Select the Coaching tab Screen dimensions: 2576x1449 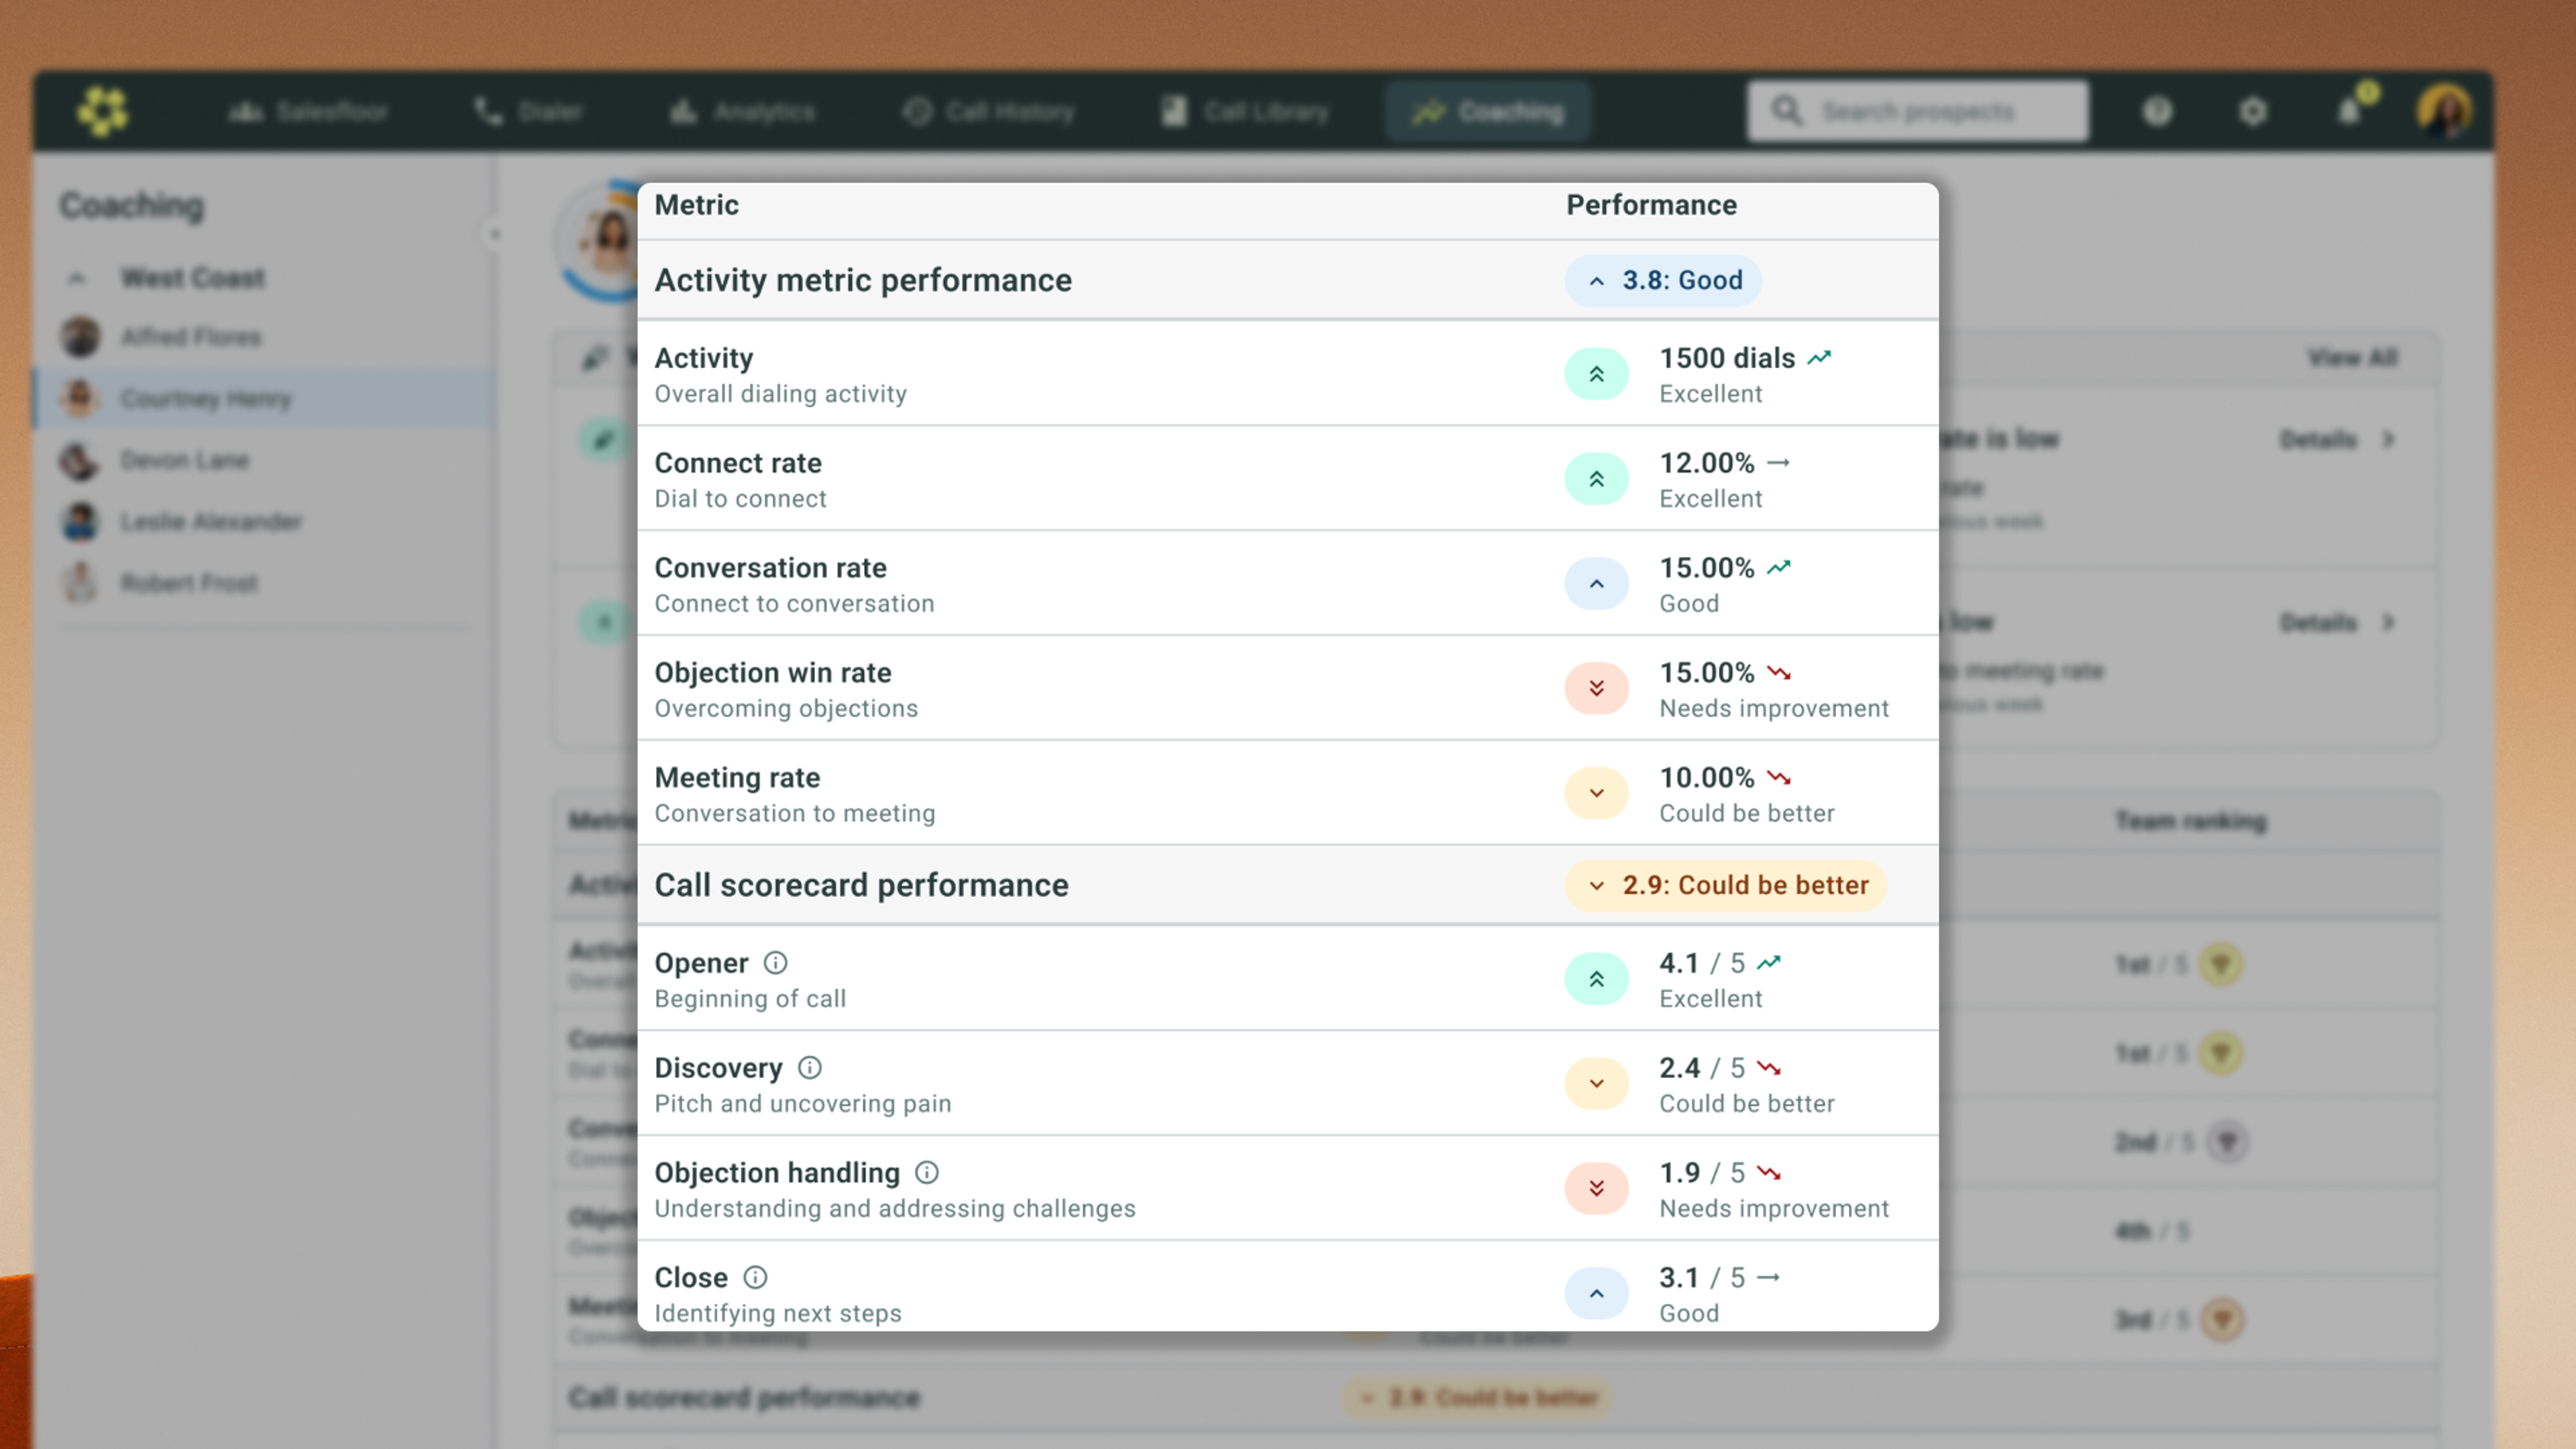[1488, 111]
